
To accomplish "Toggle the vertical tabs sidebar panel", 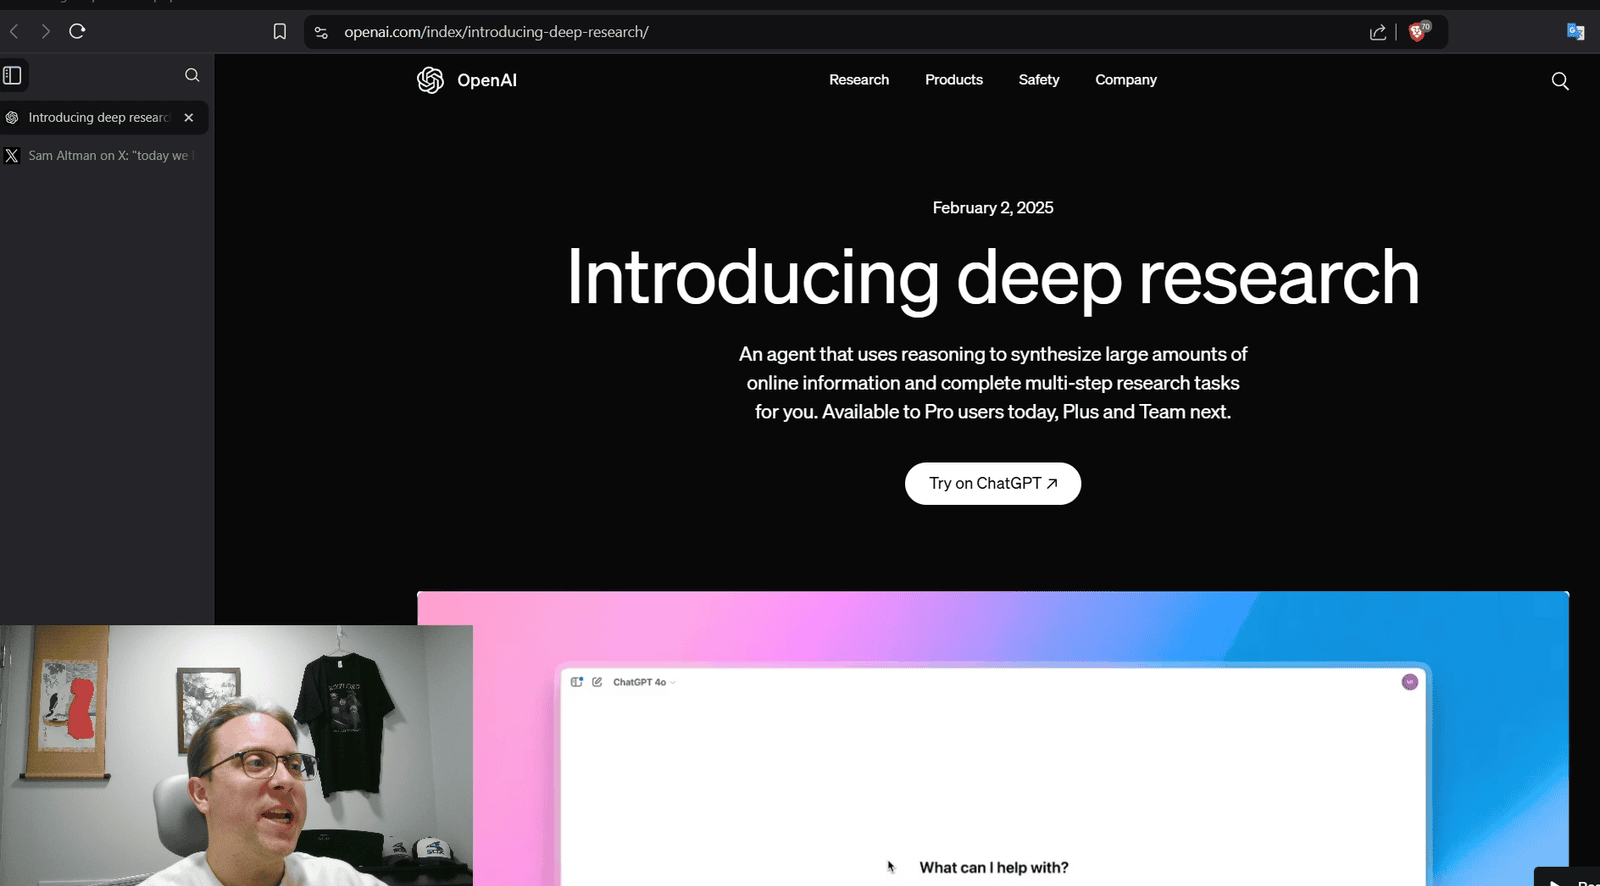I will pos(13,75).
